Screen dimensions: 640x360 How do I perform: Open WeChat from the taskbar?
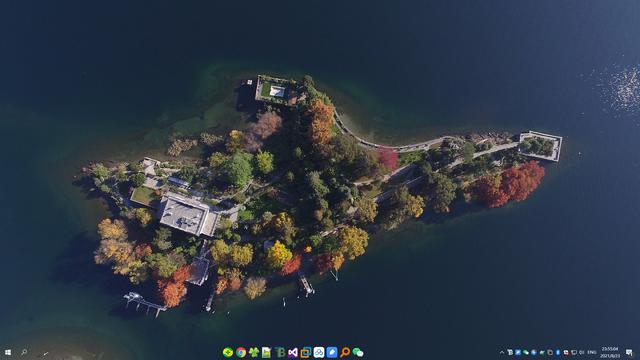(x=358, y=352)
